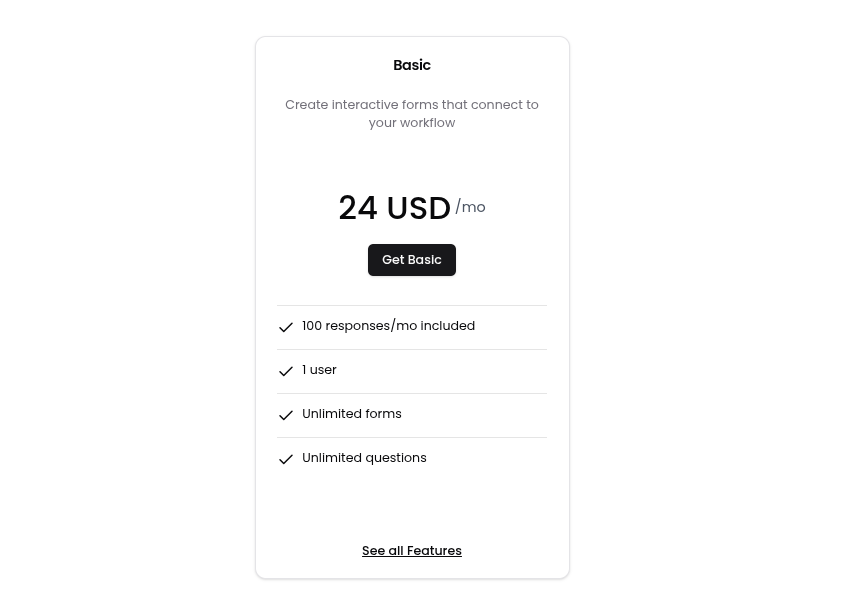This screenshot has width=851, height=610.
Task: Click the divider above feature list
Action: [412, 305]
